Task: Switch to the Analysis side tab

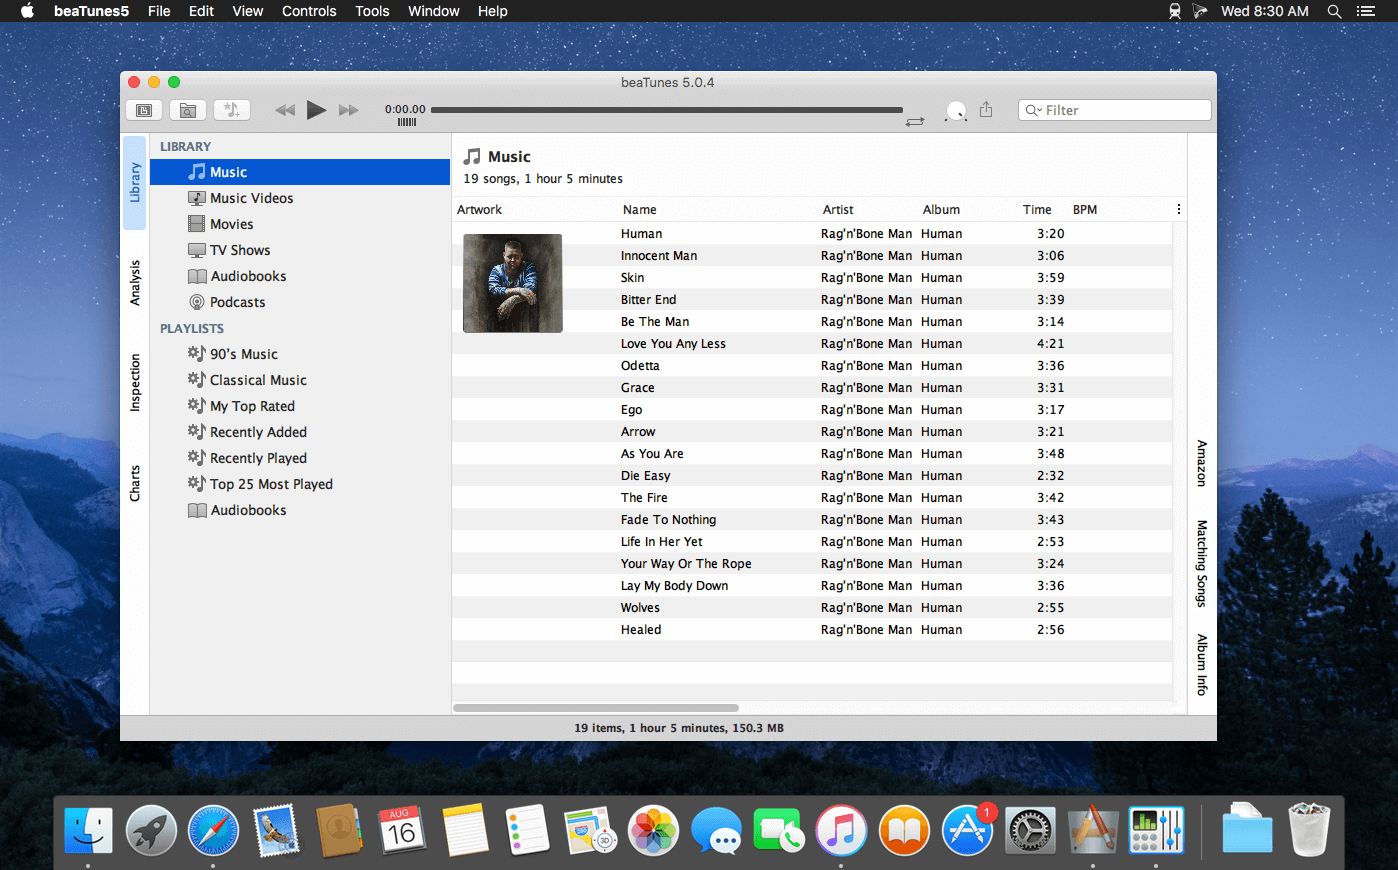Action: point(135,282)
